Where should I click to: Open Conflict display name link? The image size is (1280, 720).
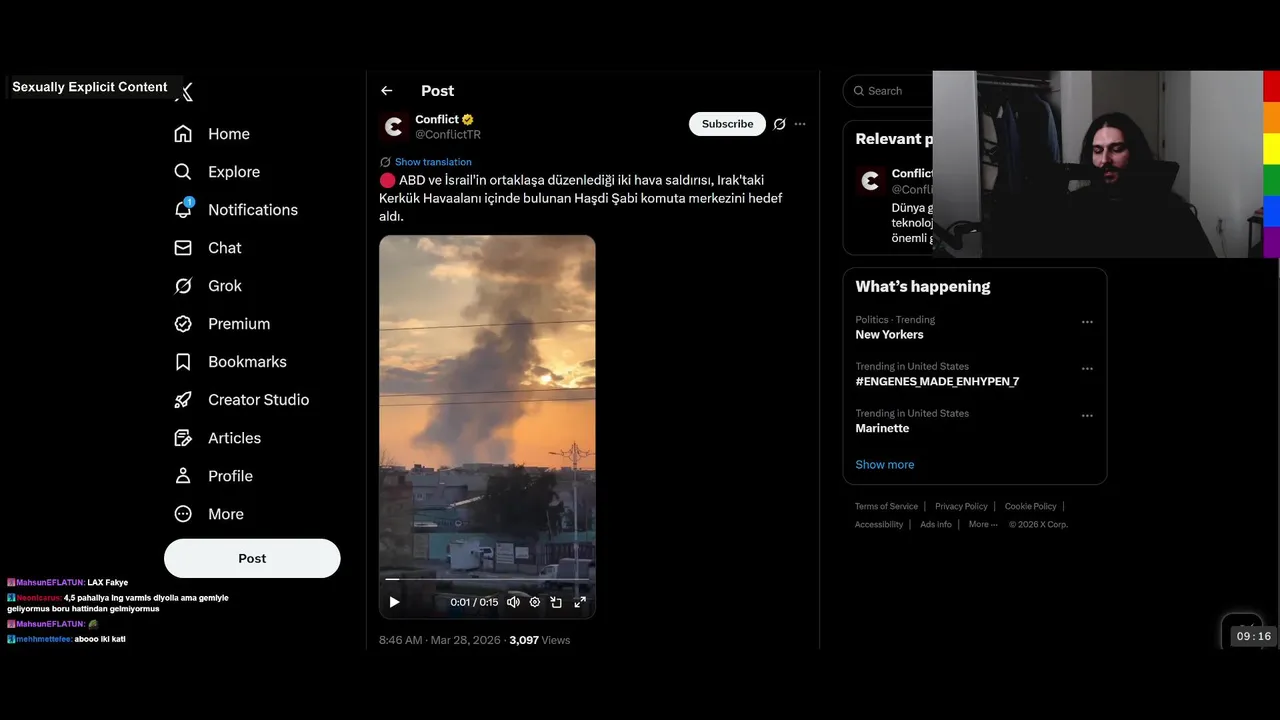[x=437, y=119]
